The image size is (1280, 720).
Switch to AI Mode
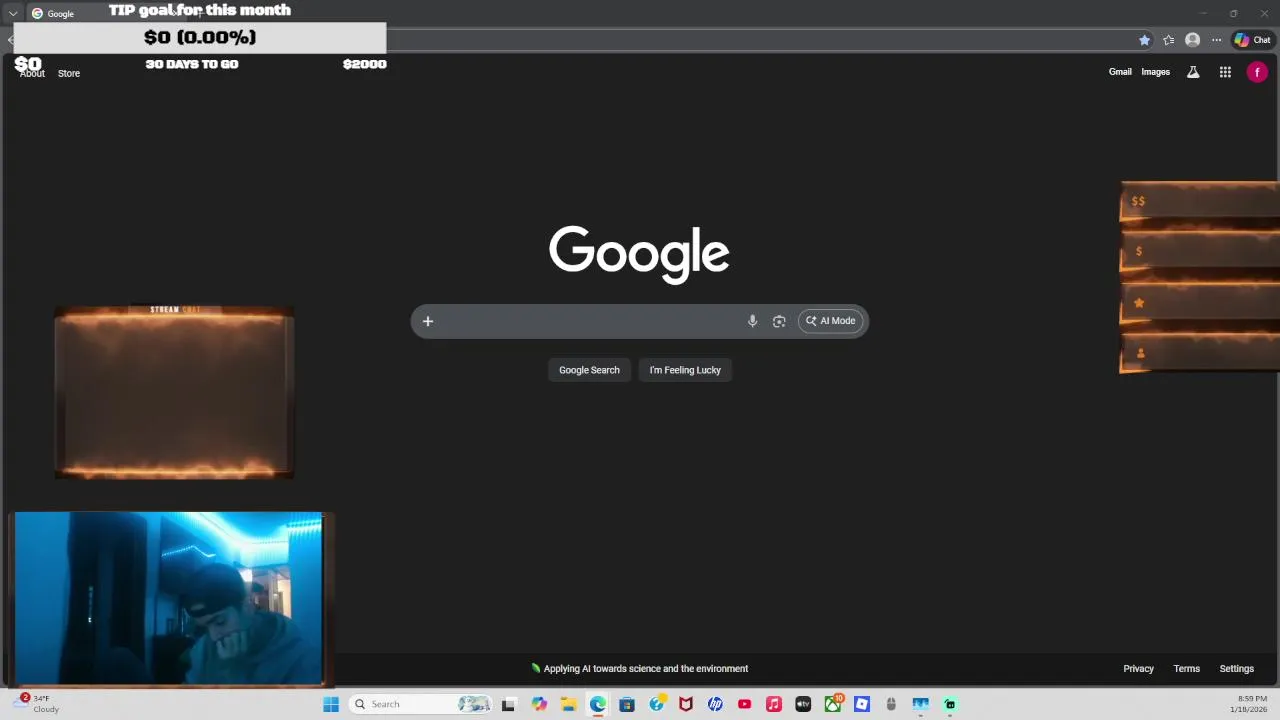tap(831, 321)
